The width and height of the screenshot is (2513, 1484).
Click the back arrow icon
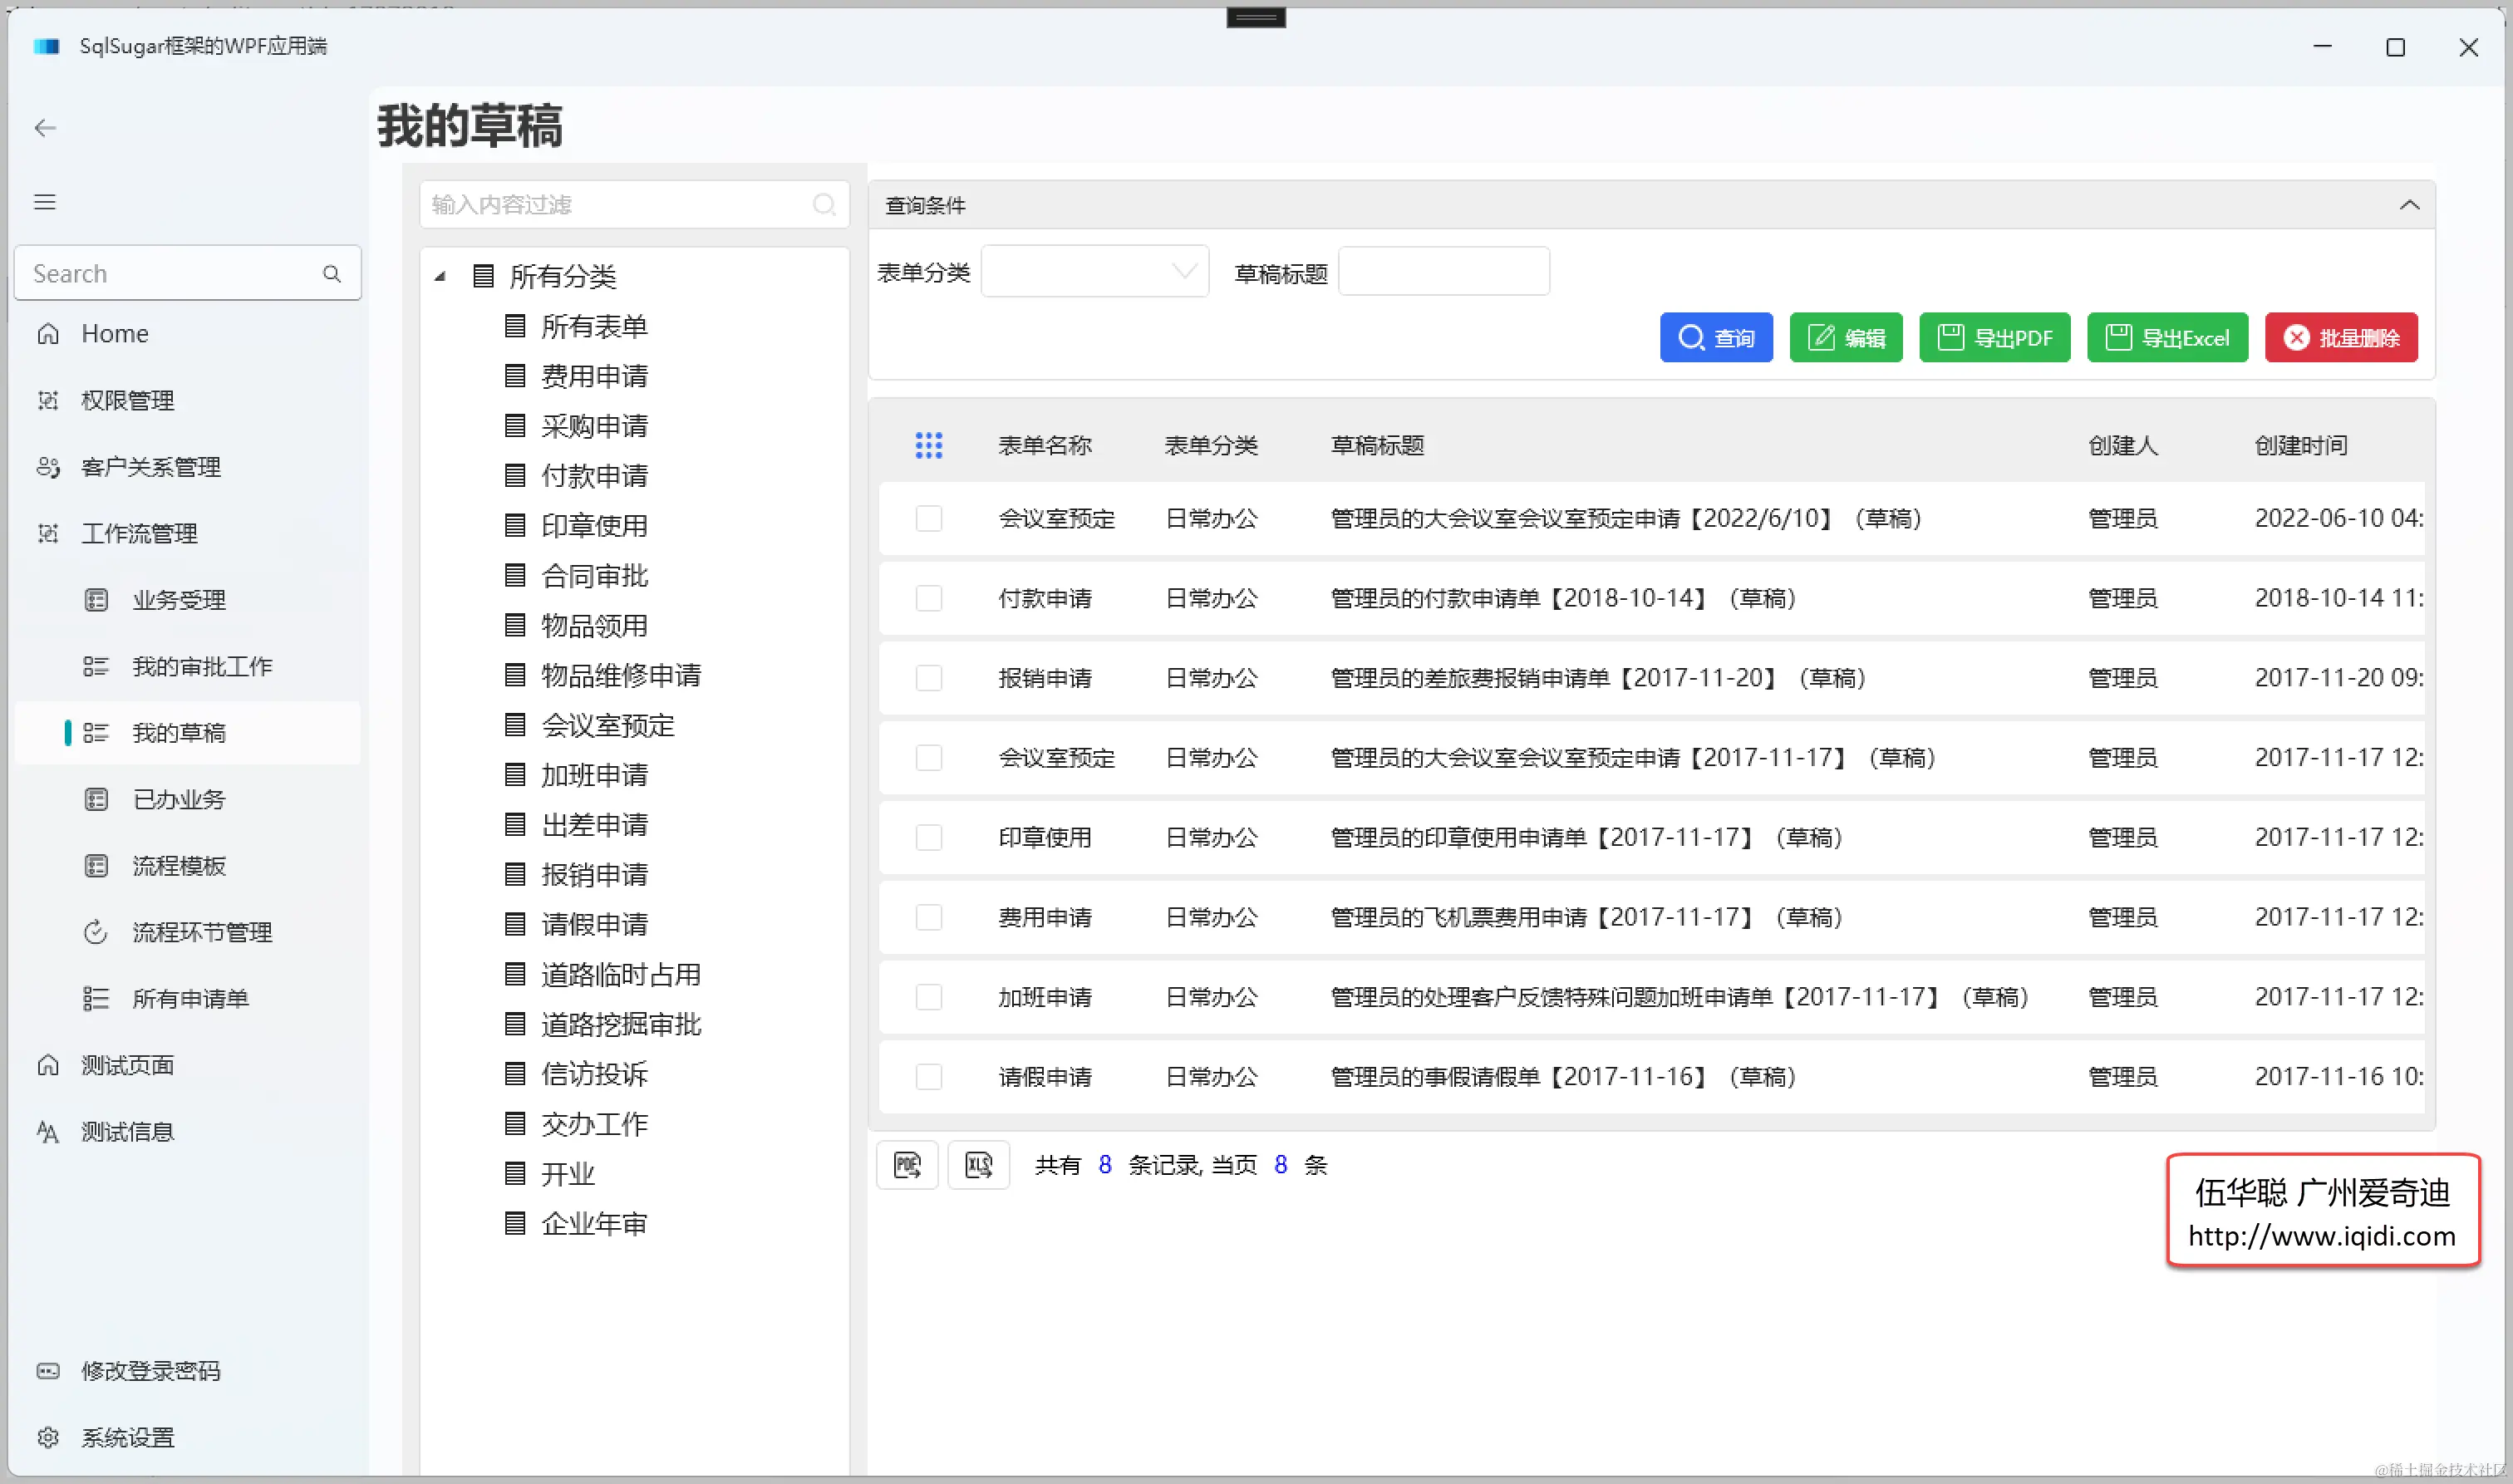[45, 128]
